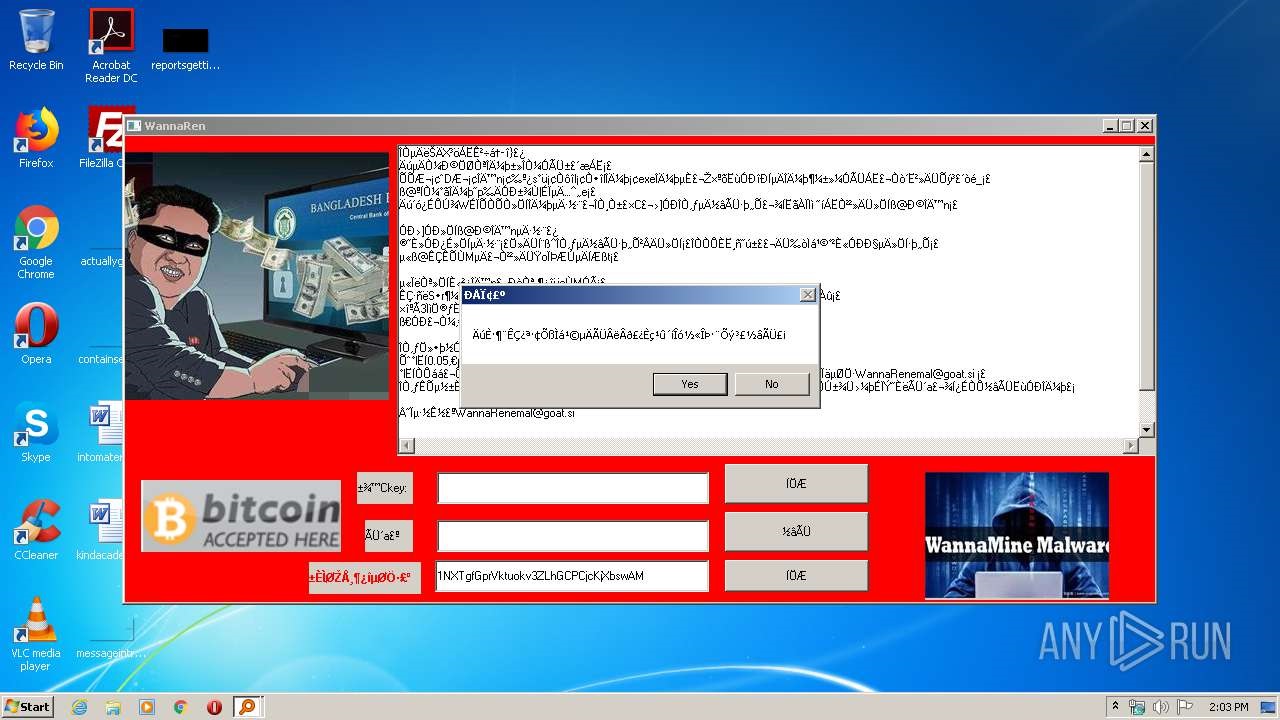Click the Ckey input field
The width and height of the screenshot is (1280, 720).
pyautogui.click(x=573, y=488)
